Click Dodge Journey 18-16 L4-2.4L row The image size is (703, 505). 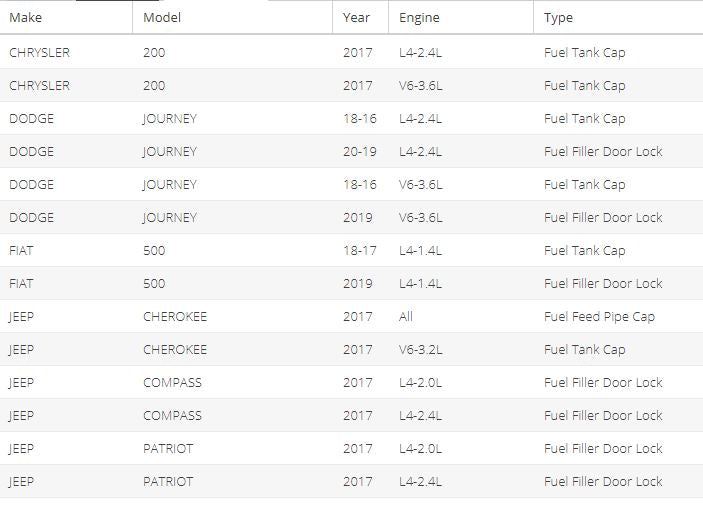point(352,118)
